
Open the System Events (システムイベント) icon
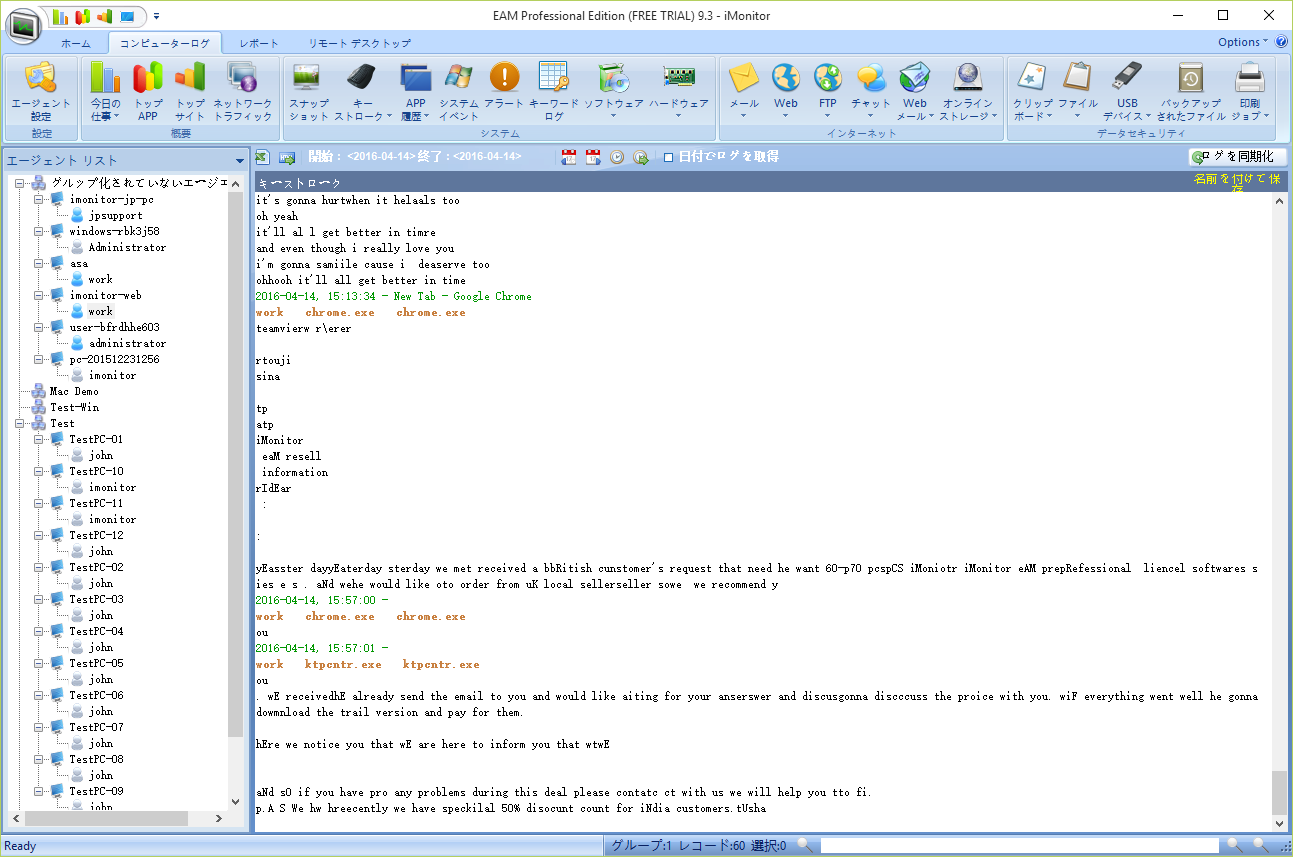coord(459,89)
